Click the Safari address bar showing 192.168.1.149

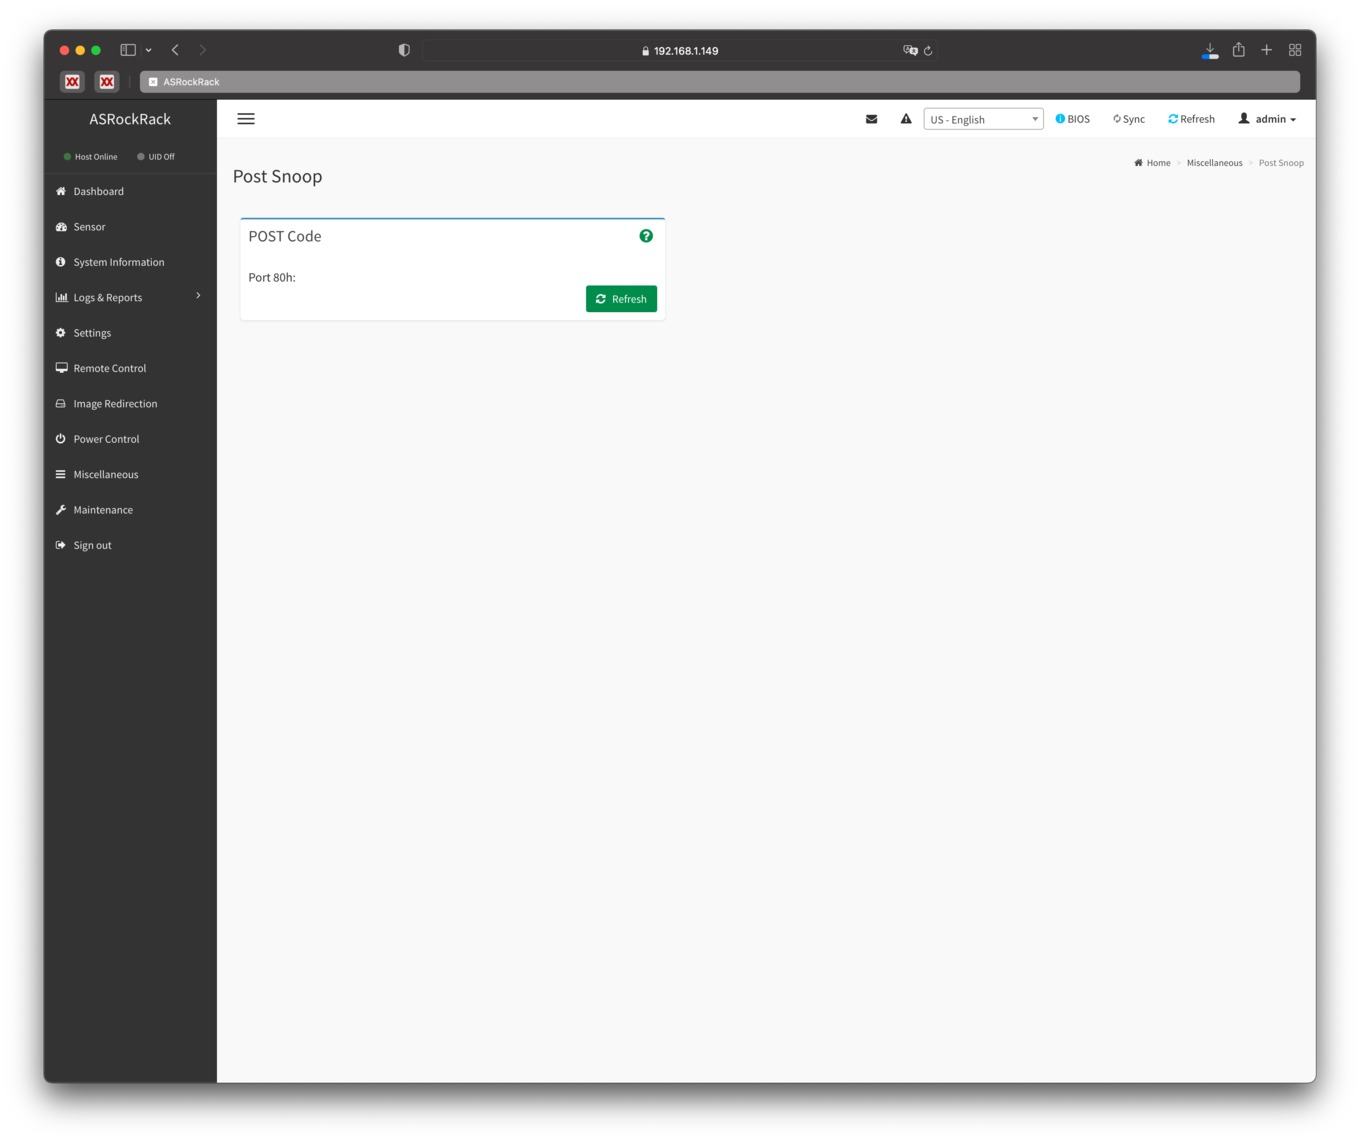pyautogui.click(x=680, y=50)
